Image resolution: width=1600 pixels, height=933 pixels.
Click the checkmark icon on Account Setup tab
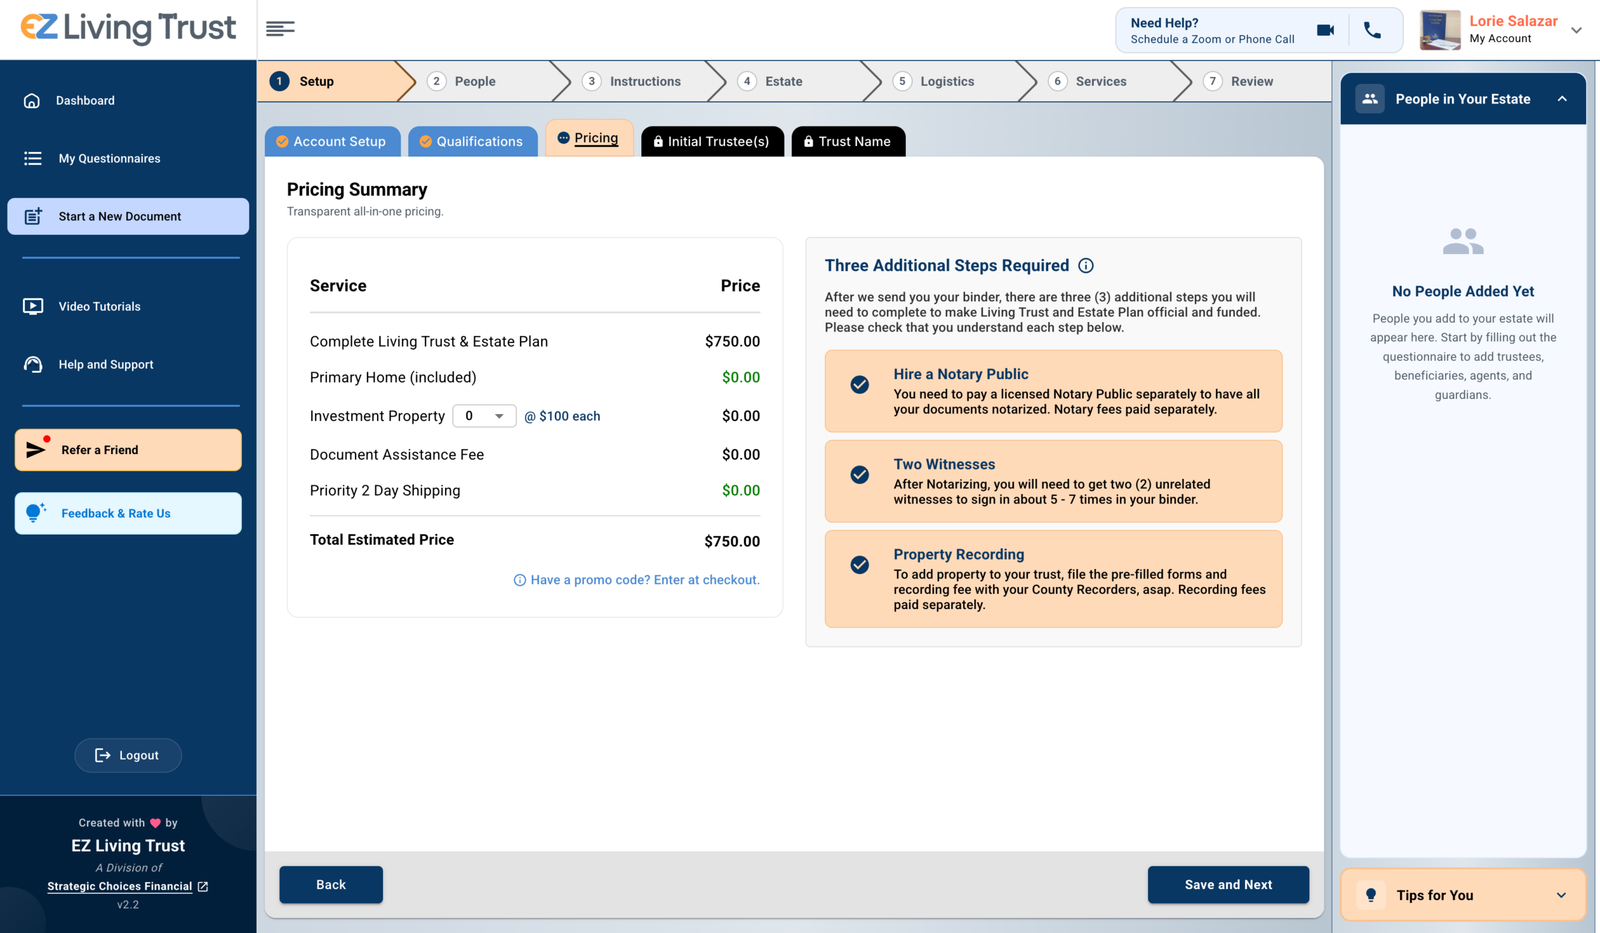282,142
